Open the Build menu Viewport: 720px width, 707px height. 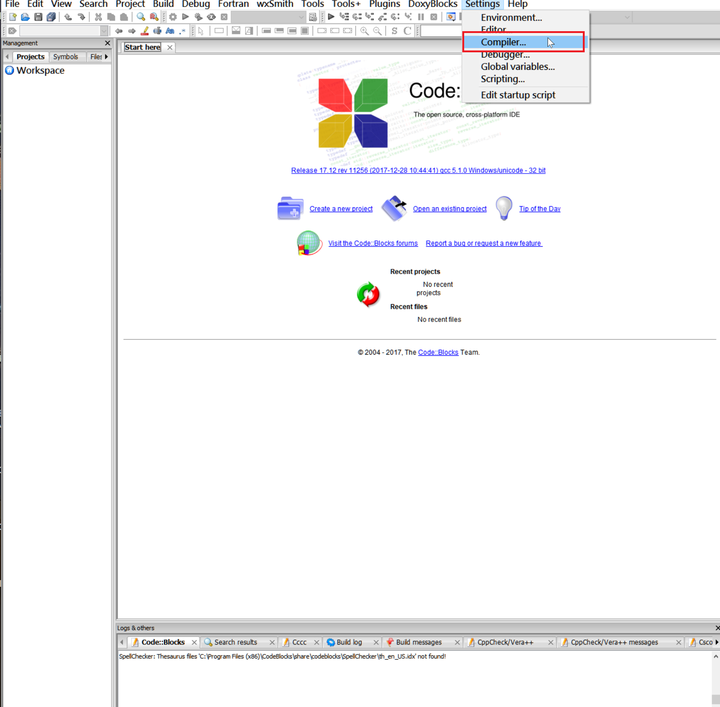[x=163, y=4]
